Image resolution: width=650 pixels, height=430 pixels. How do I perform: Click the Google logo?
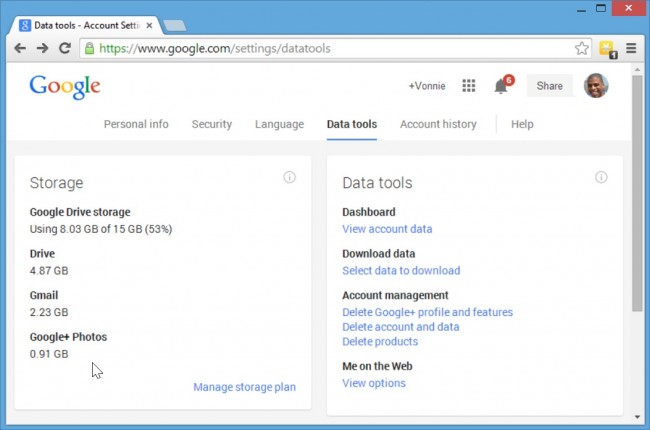[65, 87]
